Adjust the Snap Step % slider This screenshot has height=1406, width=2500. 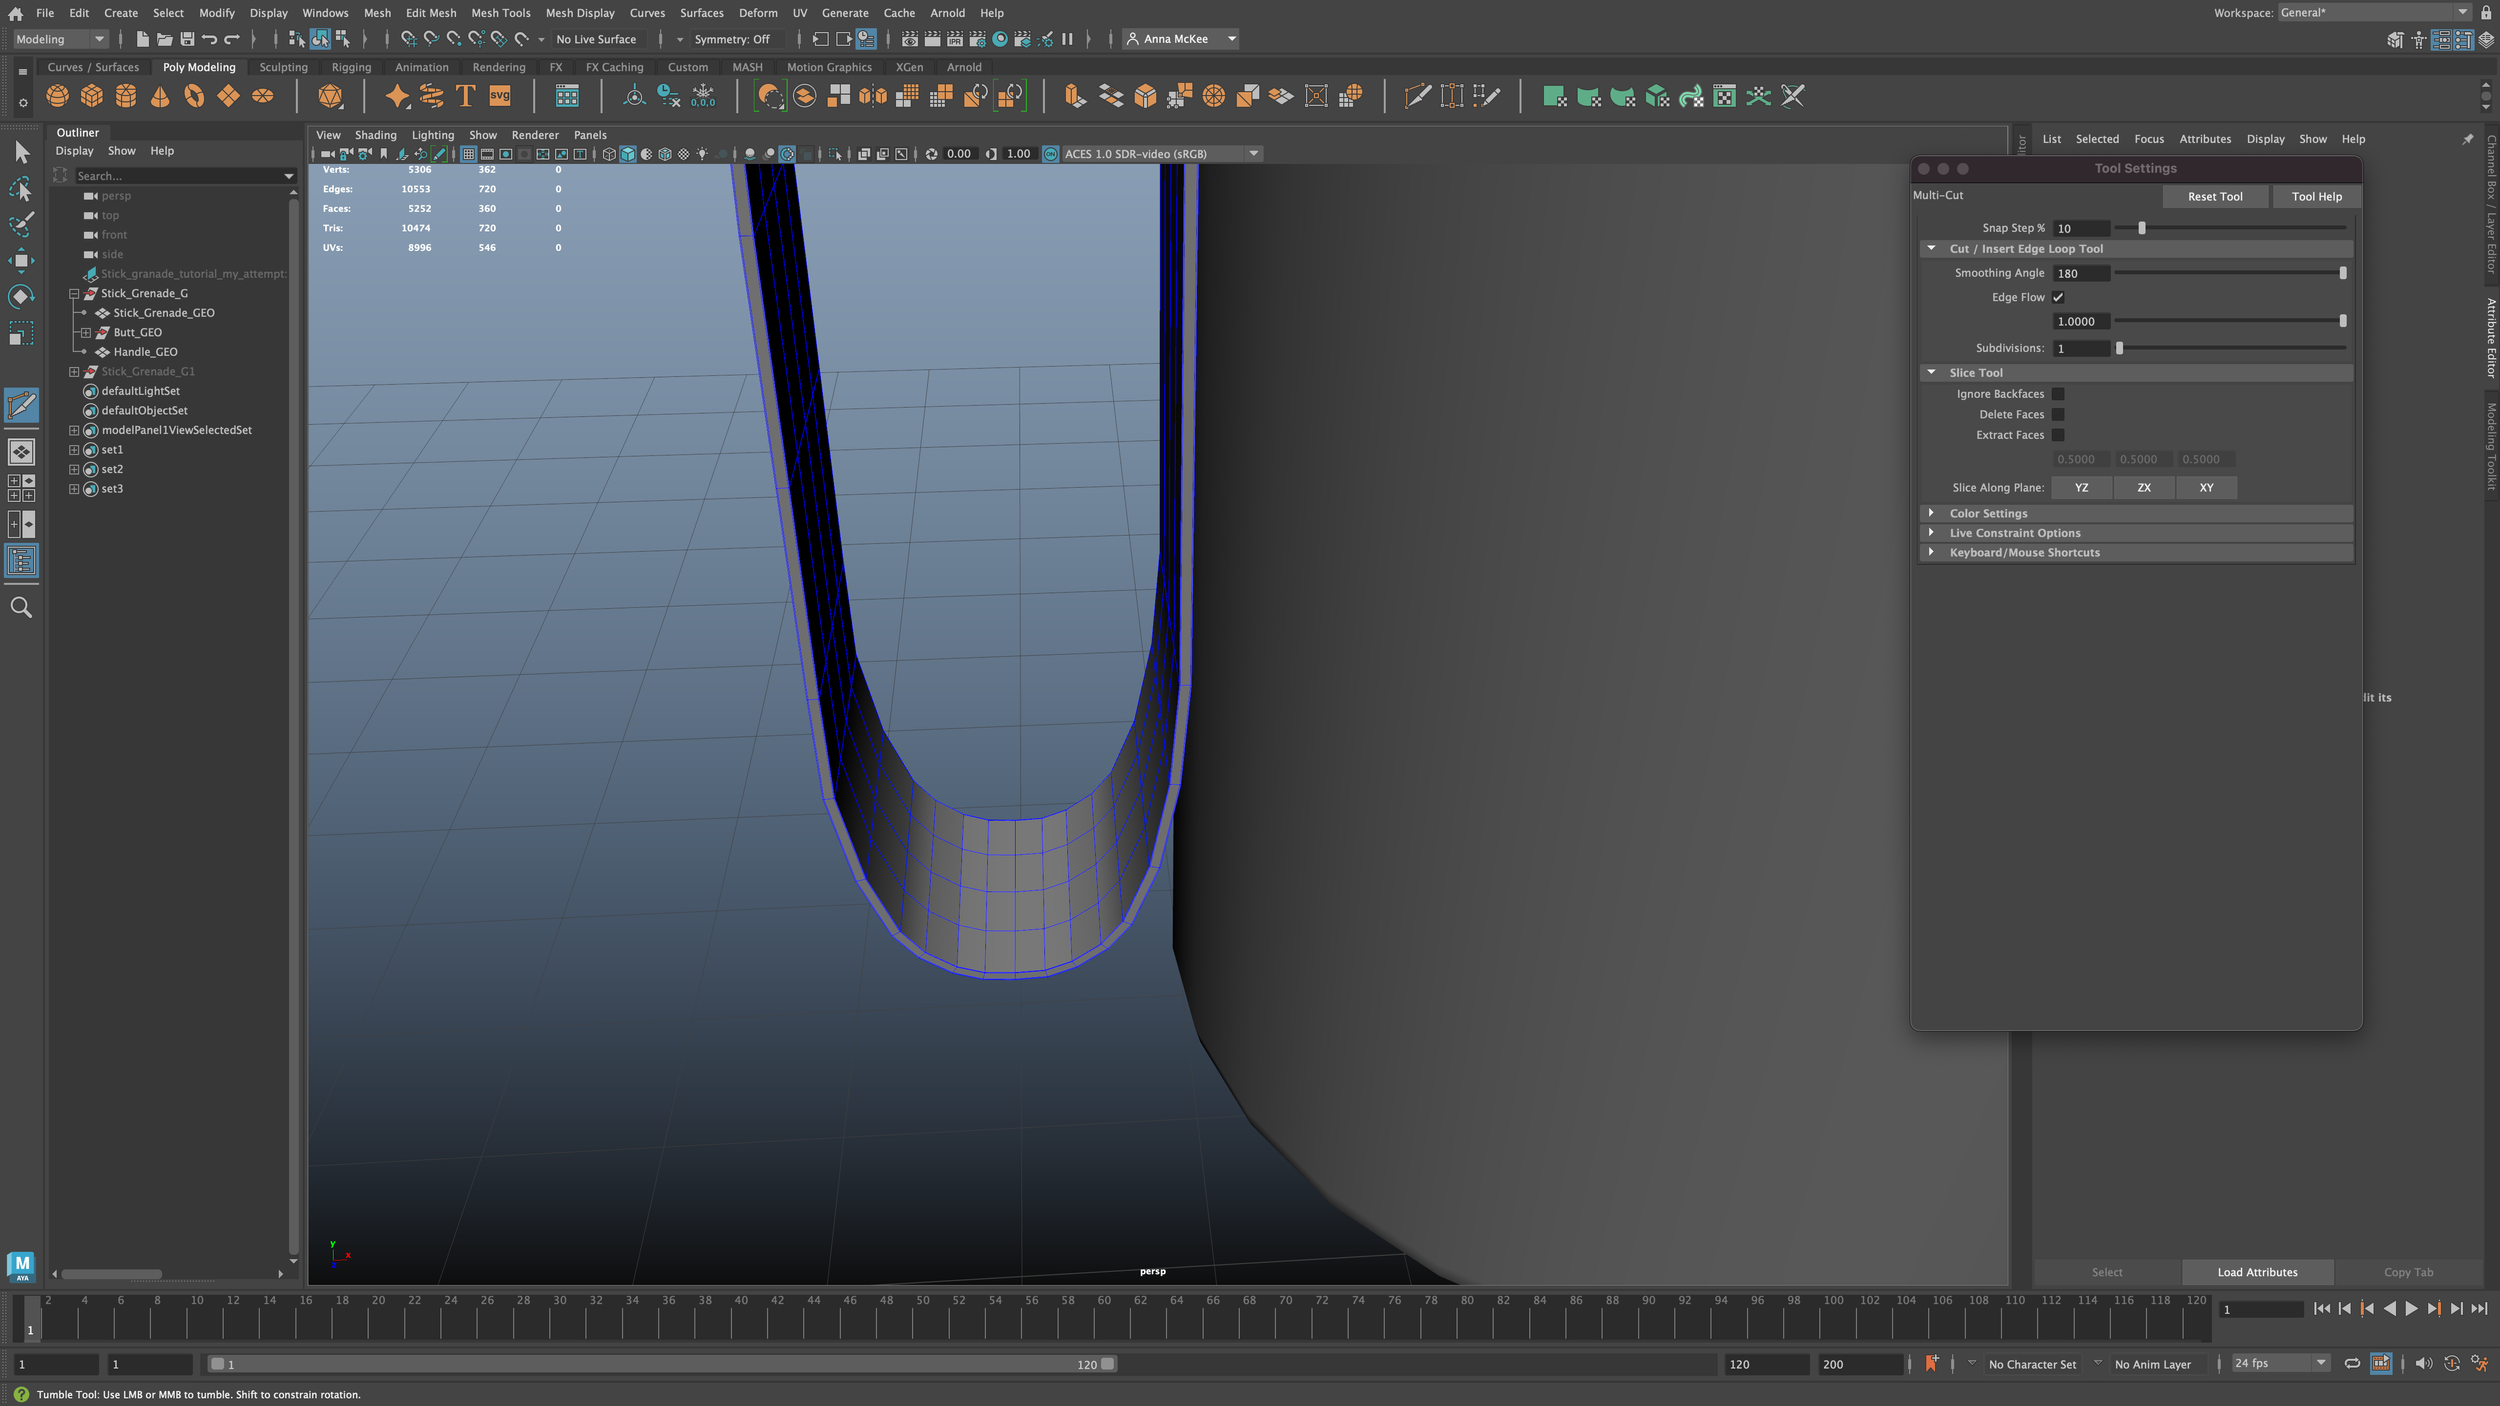point(2141,228)
